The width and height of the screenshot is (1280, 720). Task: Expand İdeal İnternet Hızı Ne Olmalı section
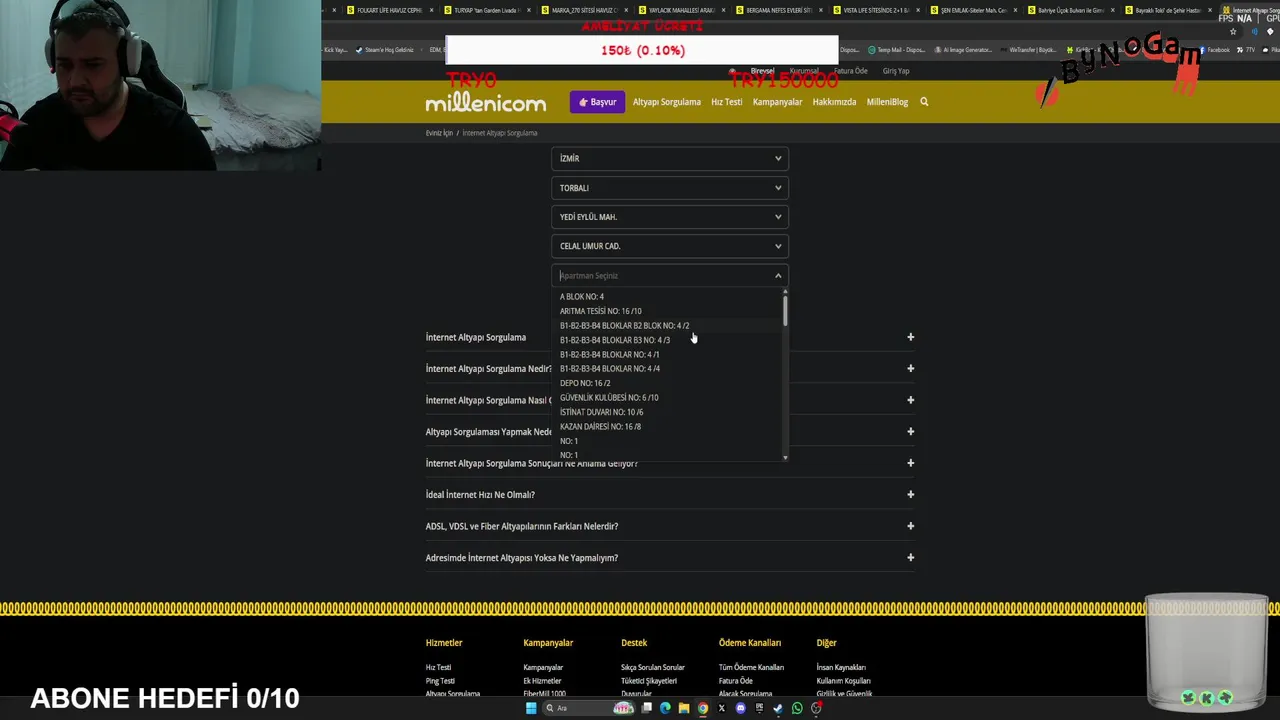[670, 494]
